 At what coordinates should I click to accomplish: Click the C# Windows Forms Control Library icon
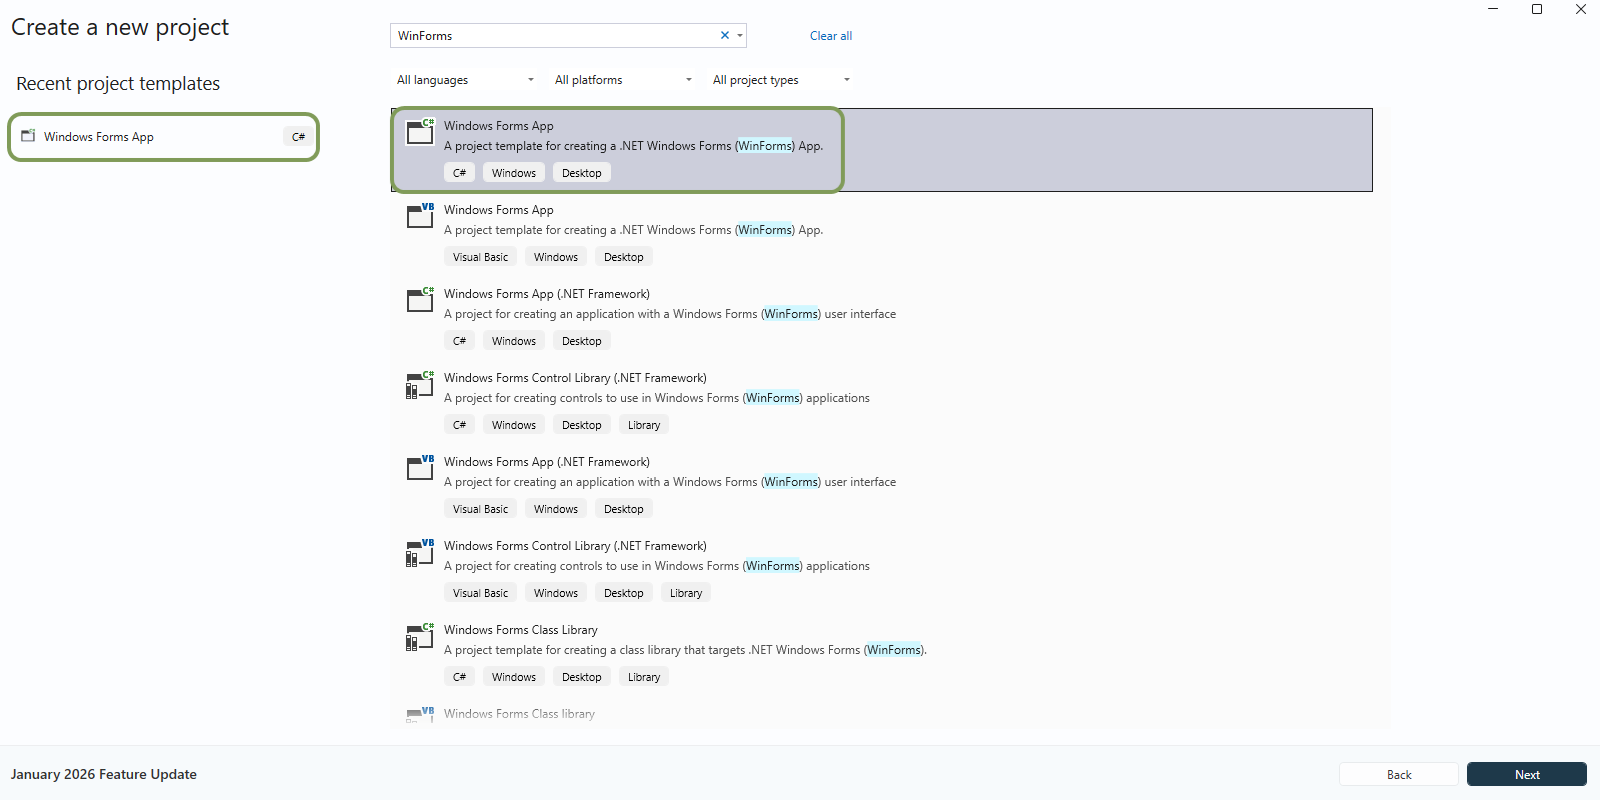click(420, 384)
